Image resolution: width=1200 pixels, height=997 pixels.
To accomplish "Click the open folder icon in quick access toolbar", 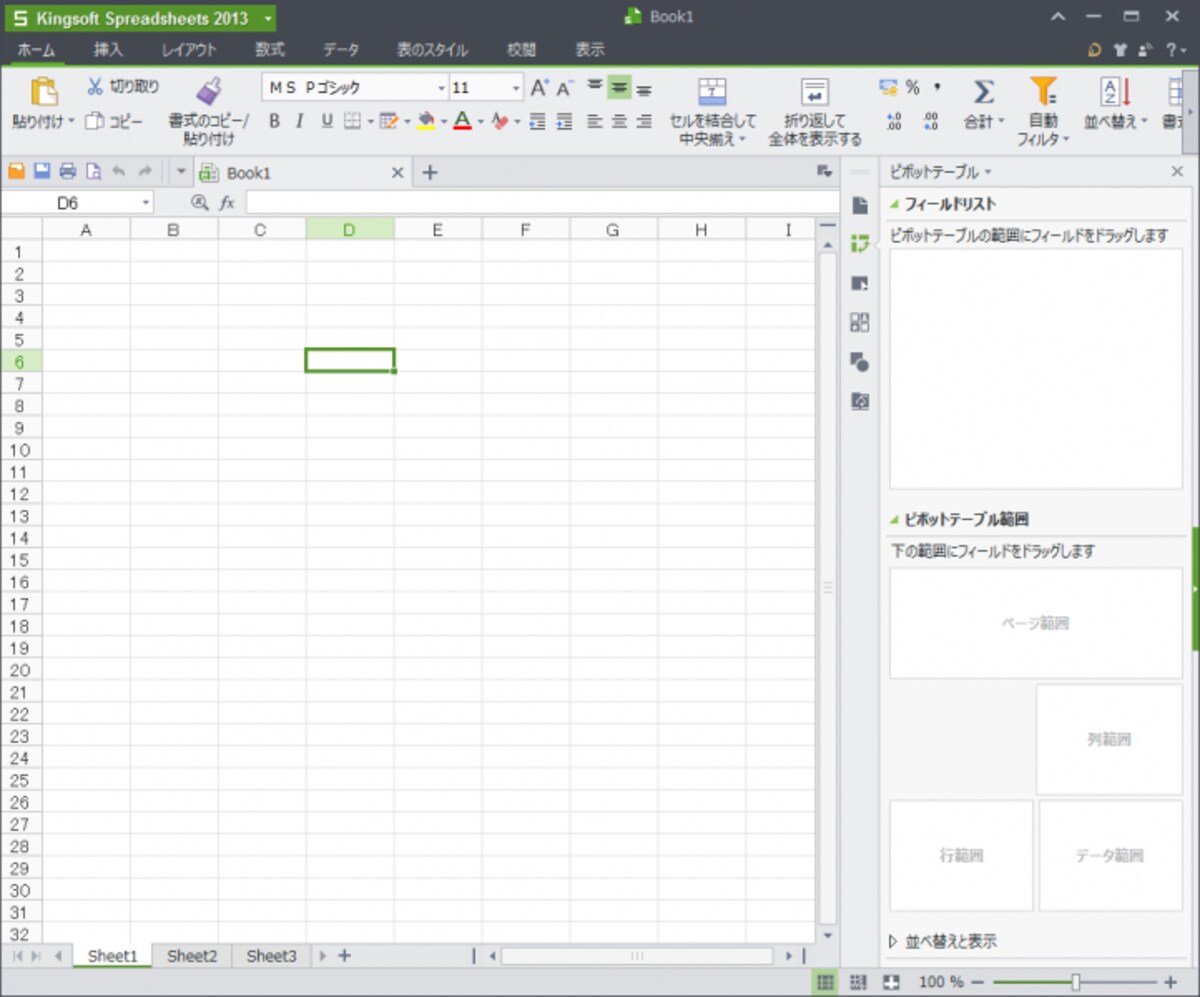I will tap(16, 172).
